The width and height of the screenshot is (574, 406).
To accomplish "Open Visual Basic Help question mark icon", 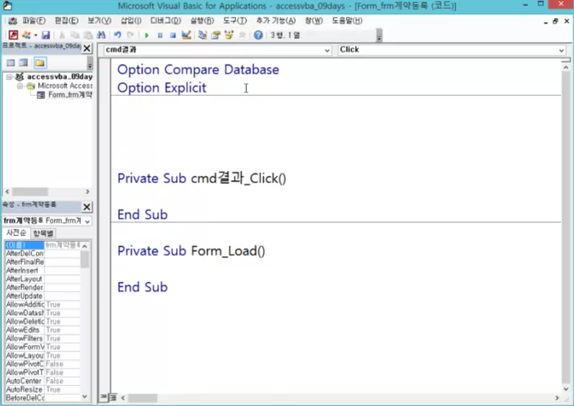I will [258, 35].
